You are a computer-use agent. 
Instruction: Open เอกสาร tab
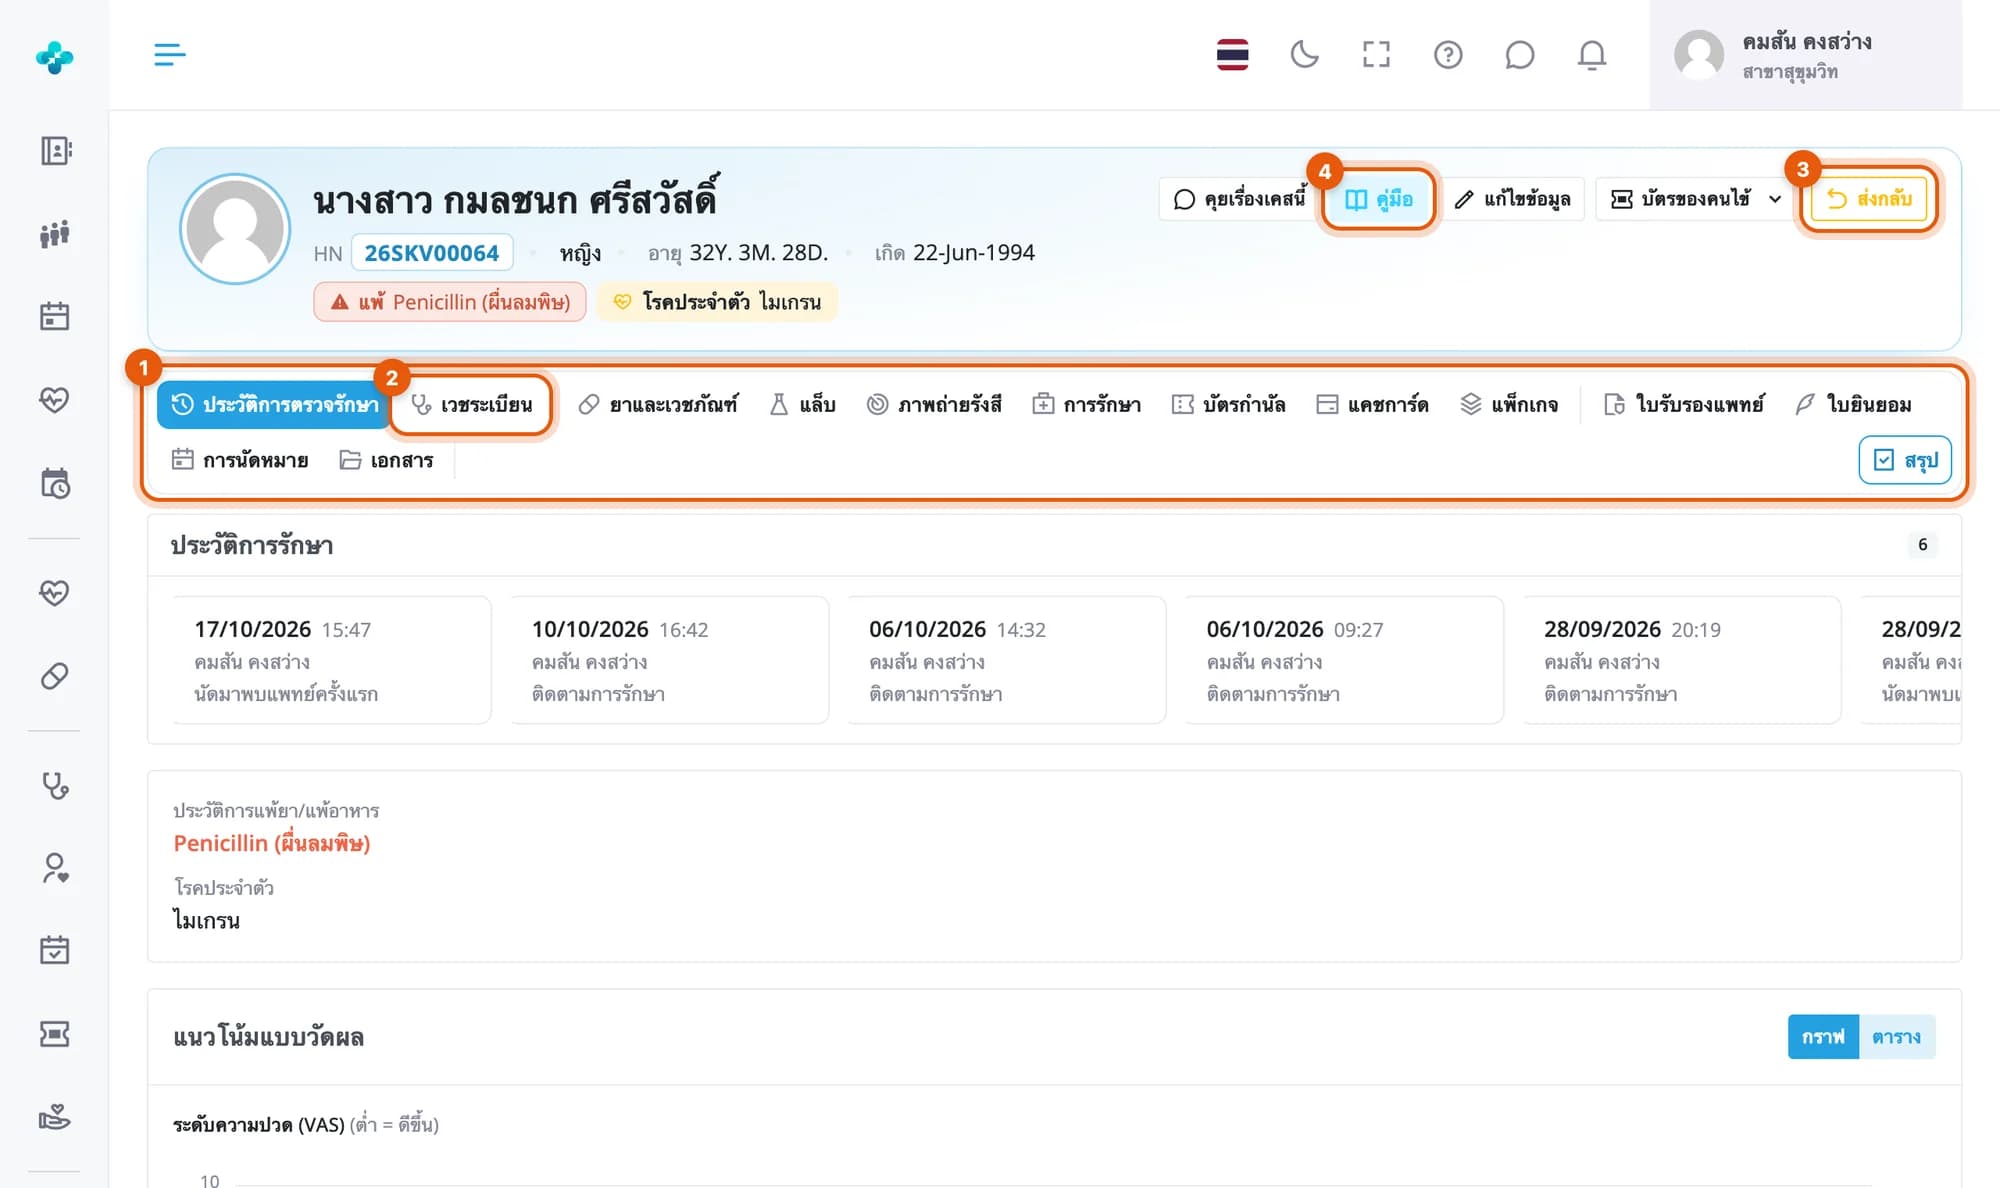[386, 460]
